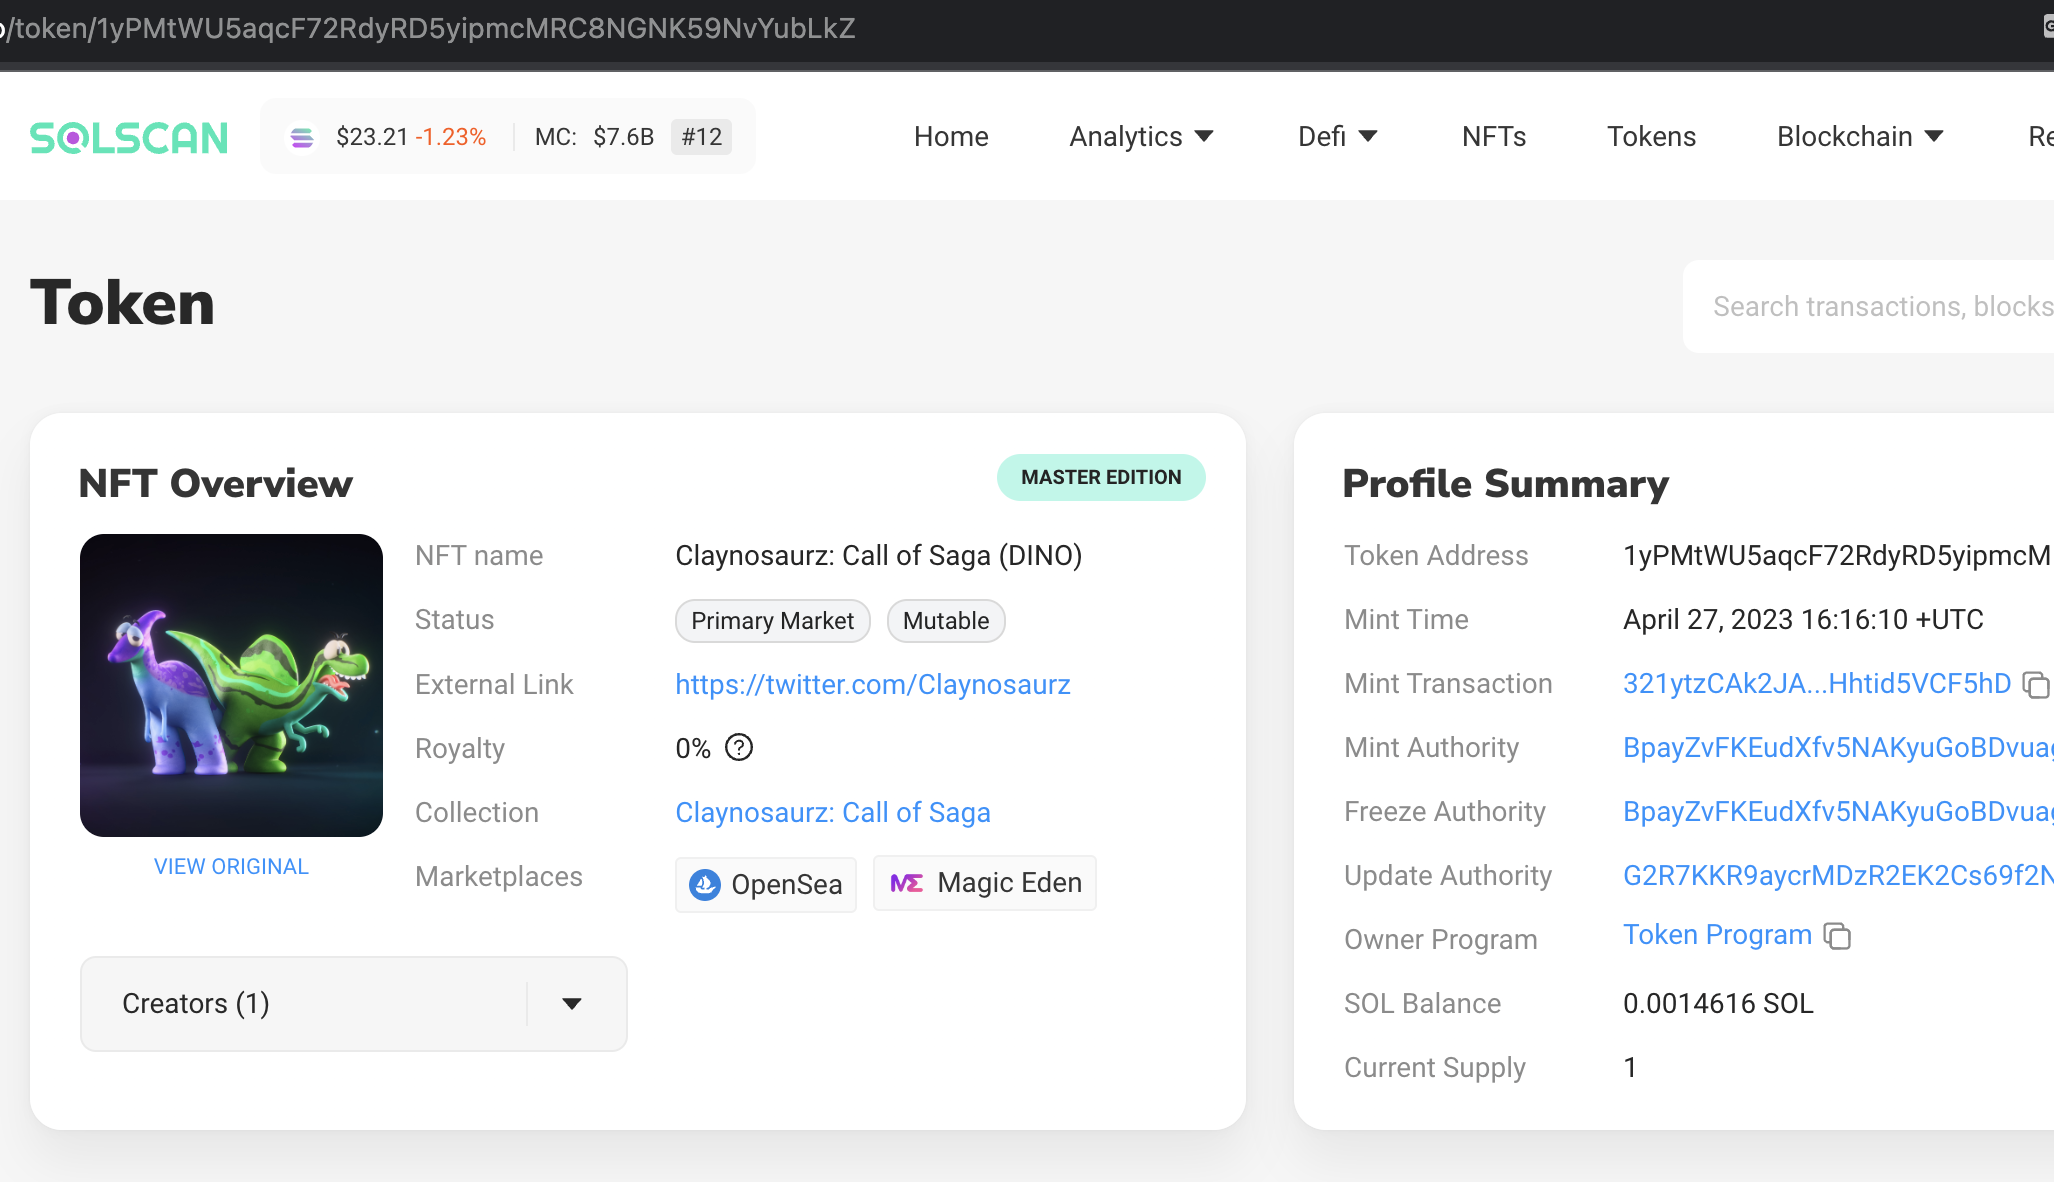The width and height of the screenshot is (2054, 1182).
Task: Open the OpenSea marketplace button
Action: click(766, 884)
